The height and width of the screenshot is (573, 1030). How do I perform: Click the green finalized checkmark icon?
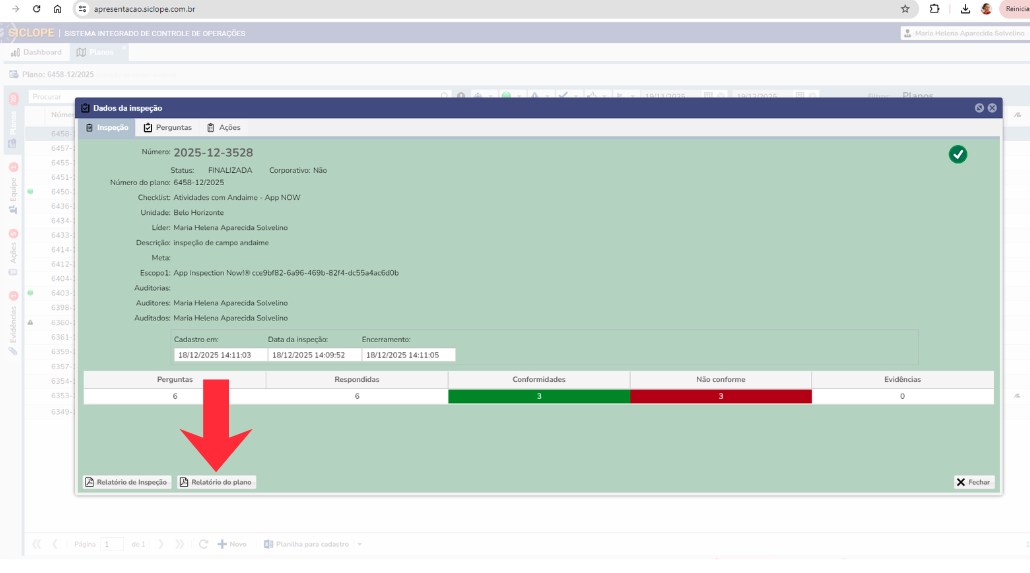pyautogui.click(x=957, y=154)
